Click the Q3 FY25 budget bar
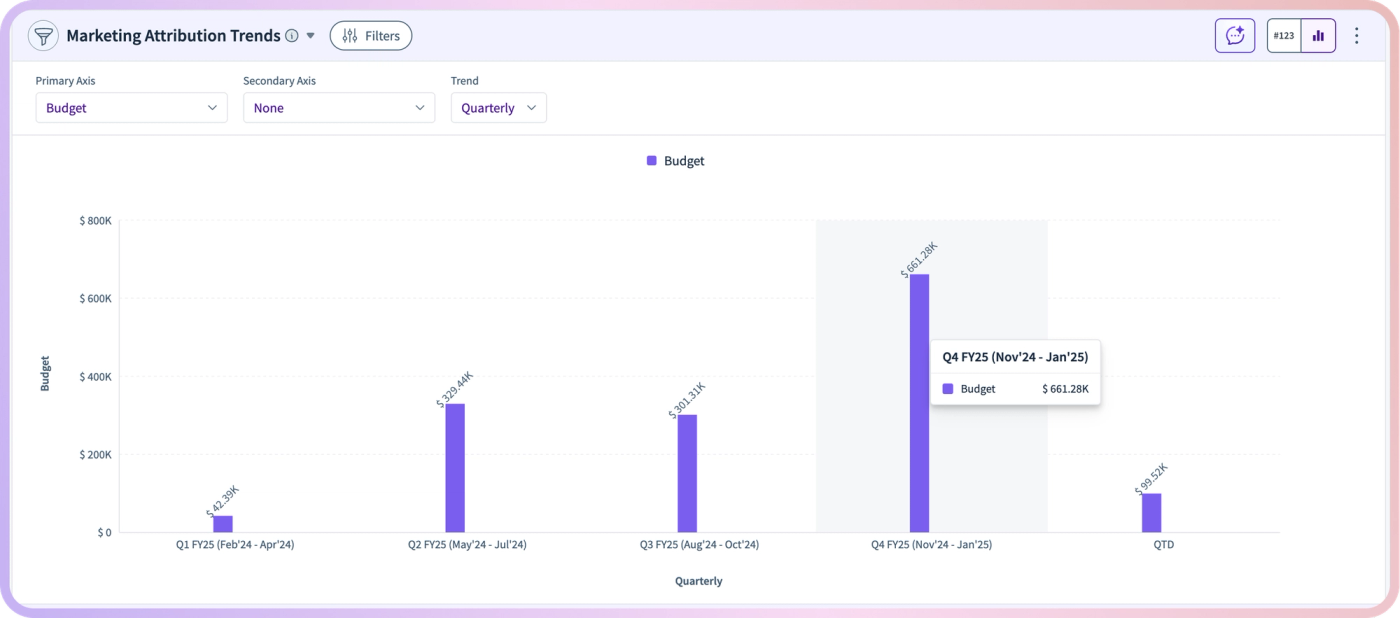The height and width of the screenshot is (618, 1400). click(x=687, y=473)
